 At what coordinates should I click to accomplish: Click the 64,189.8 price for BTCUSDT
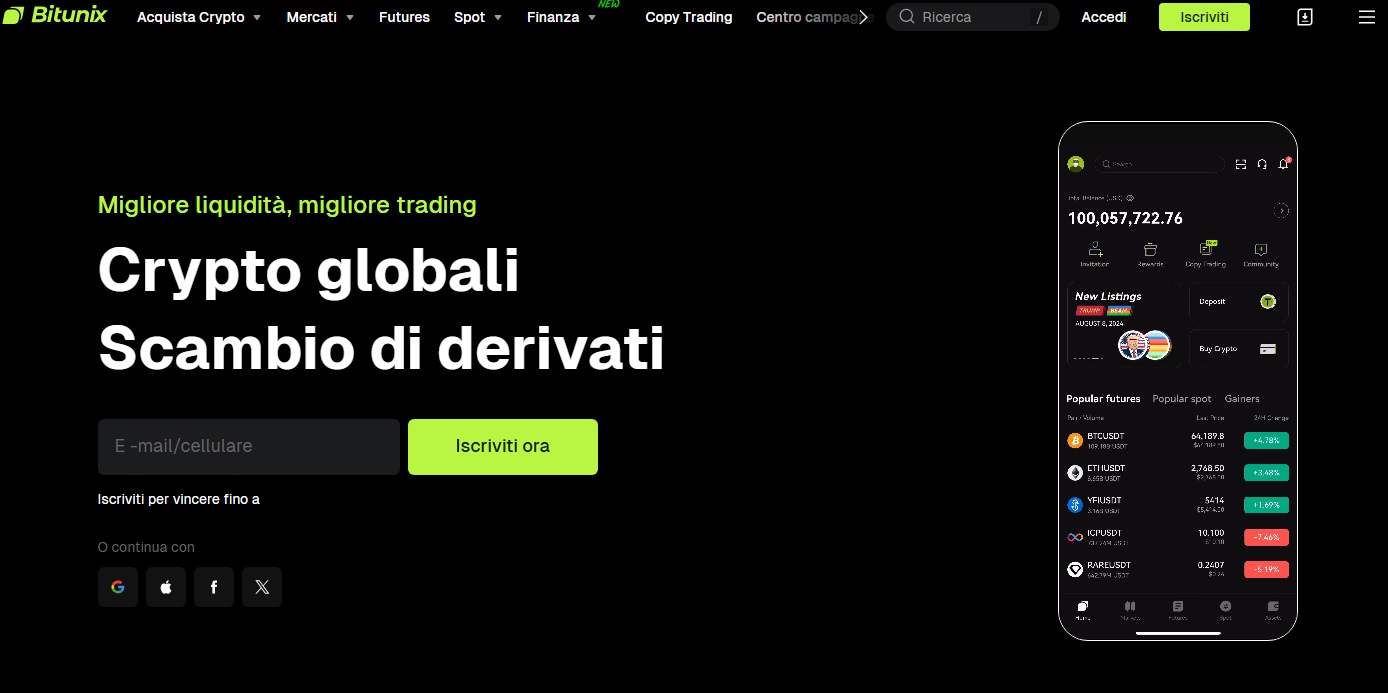tap(1207, 436)
